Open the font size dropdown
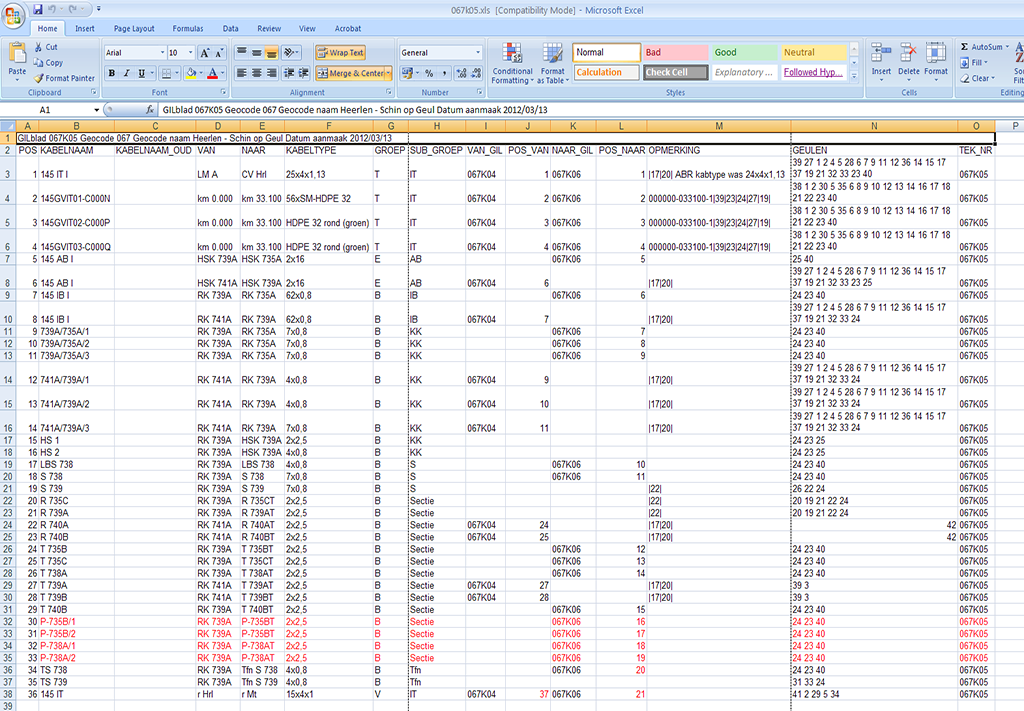The width and height of the screenshot is (1024, 711). click(x=191, y=53)
